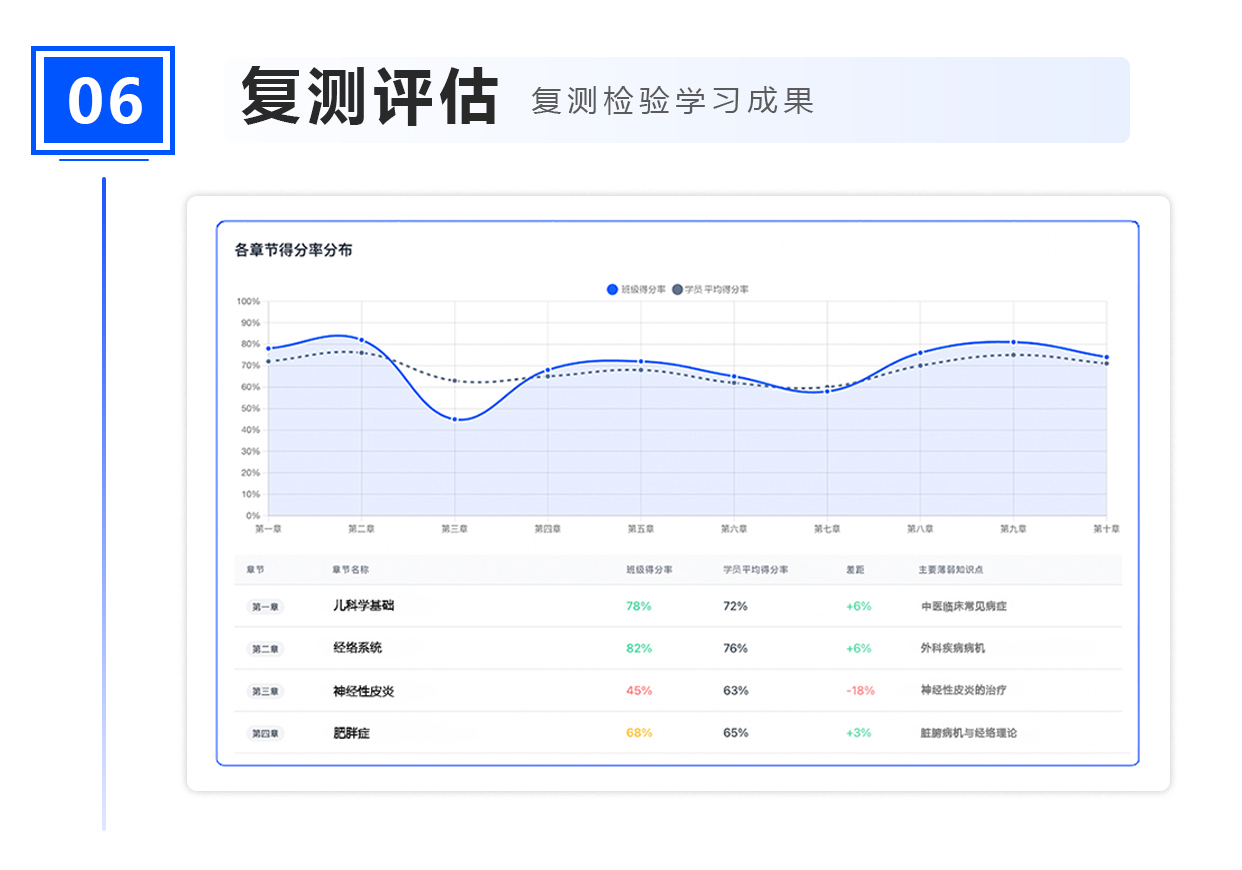The height and width of the screenshot is (870, 1242).
Task: Click the 第七章 x-axis label
Action: (x=827, y=529)
